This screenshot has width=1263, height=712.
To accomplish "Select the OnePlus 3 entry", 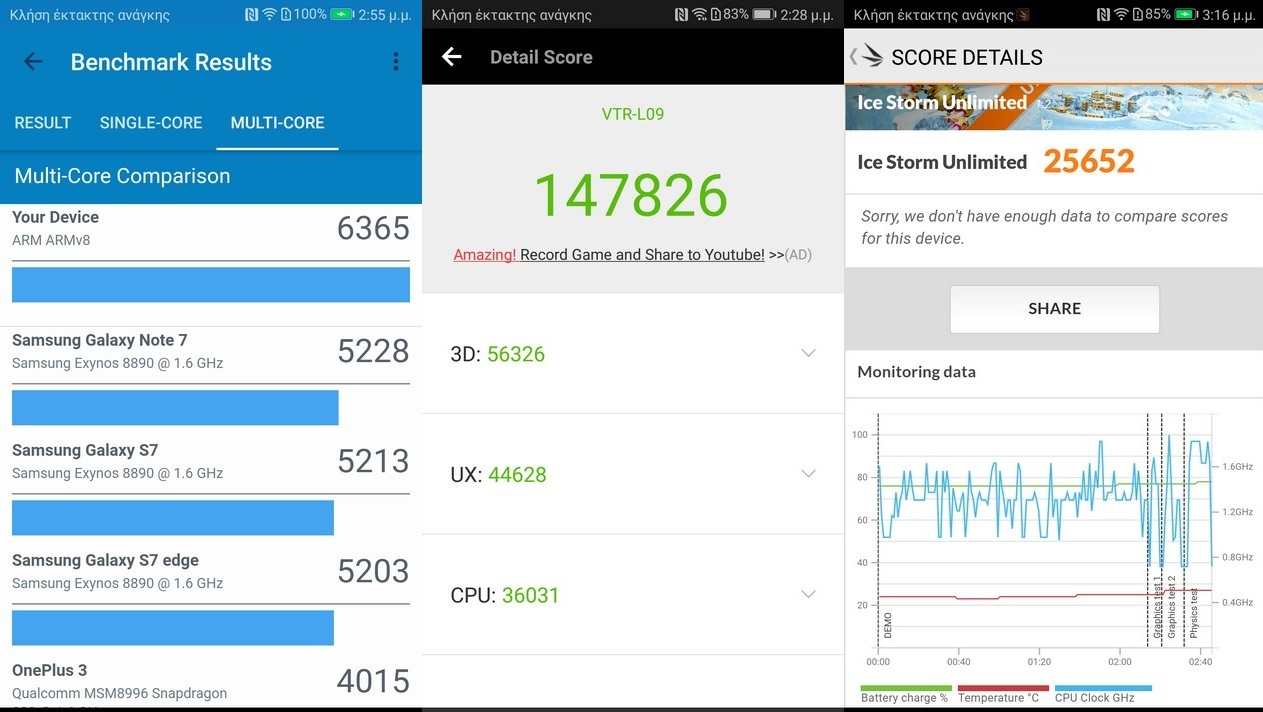I will pos(211,681).
